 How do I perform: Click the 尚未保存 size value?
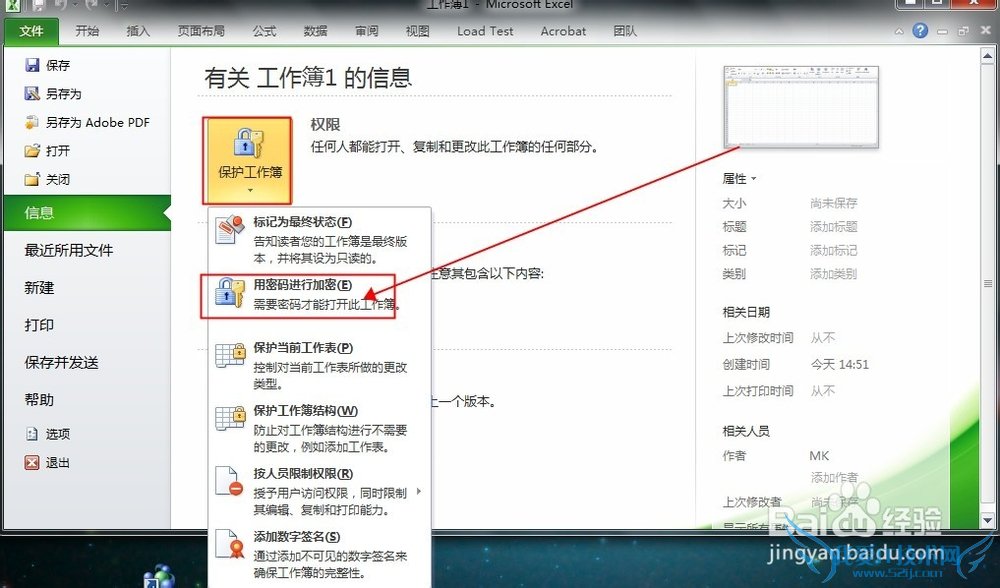(834, 203)
